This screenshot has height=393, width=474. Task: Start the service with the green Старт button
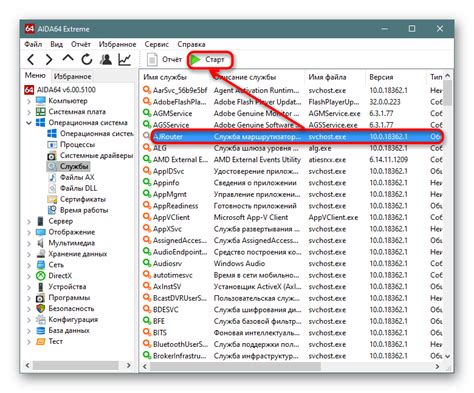(208, 60)
